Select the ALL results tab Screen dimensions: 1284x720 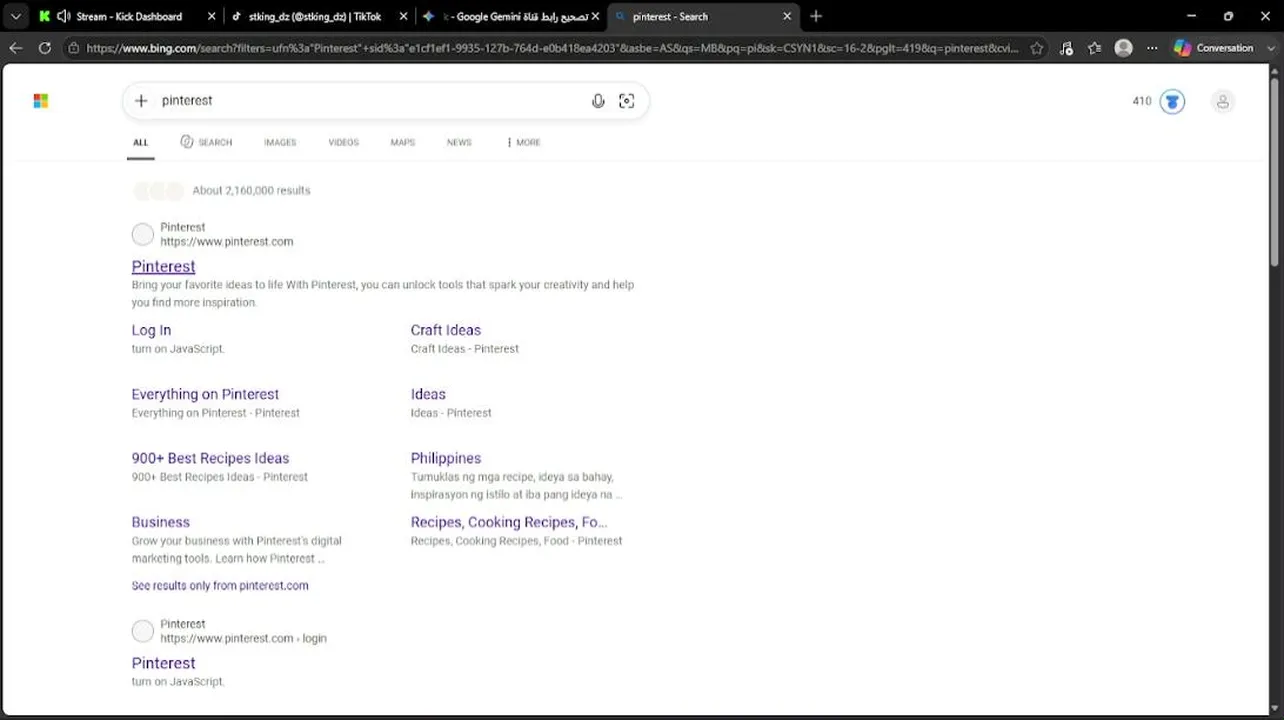(x=140, y=143)
